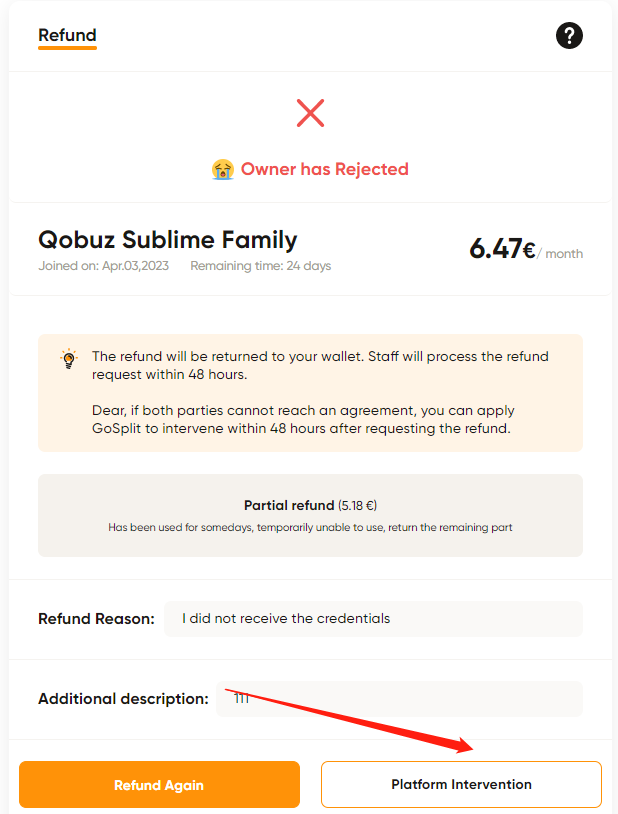Click the crying face emoji icon
618x814 pixels.
(223, 169)
